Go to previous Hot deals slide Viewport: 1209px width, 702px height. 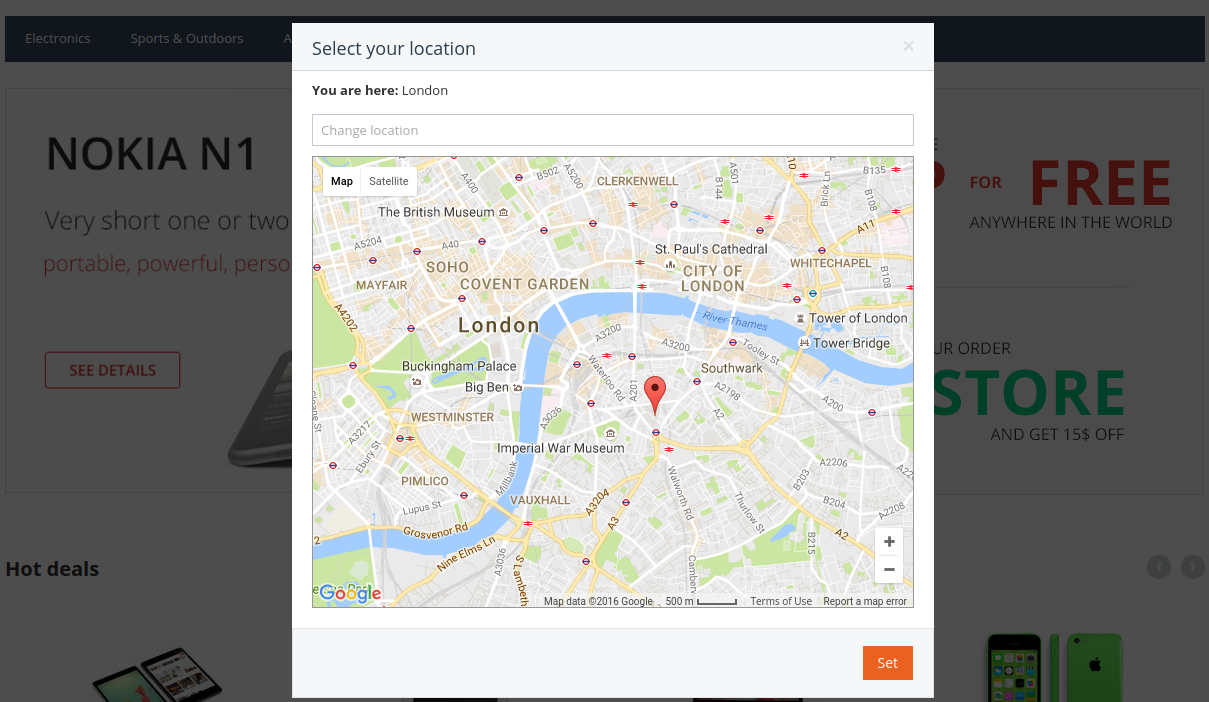click(x=1159, y=567)
